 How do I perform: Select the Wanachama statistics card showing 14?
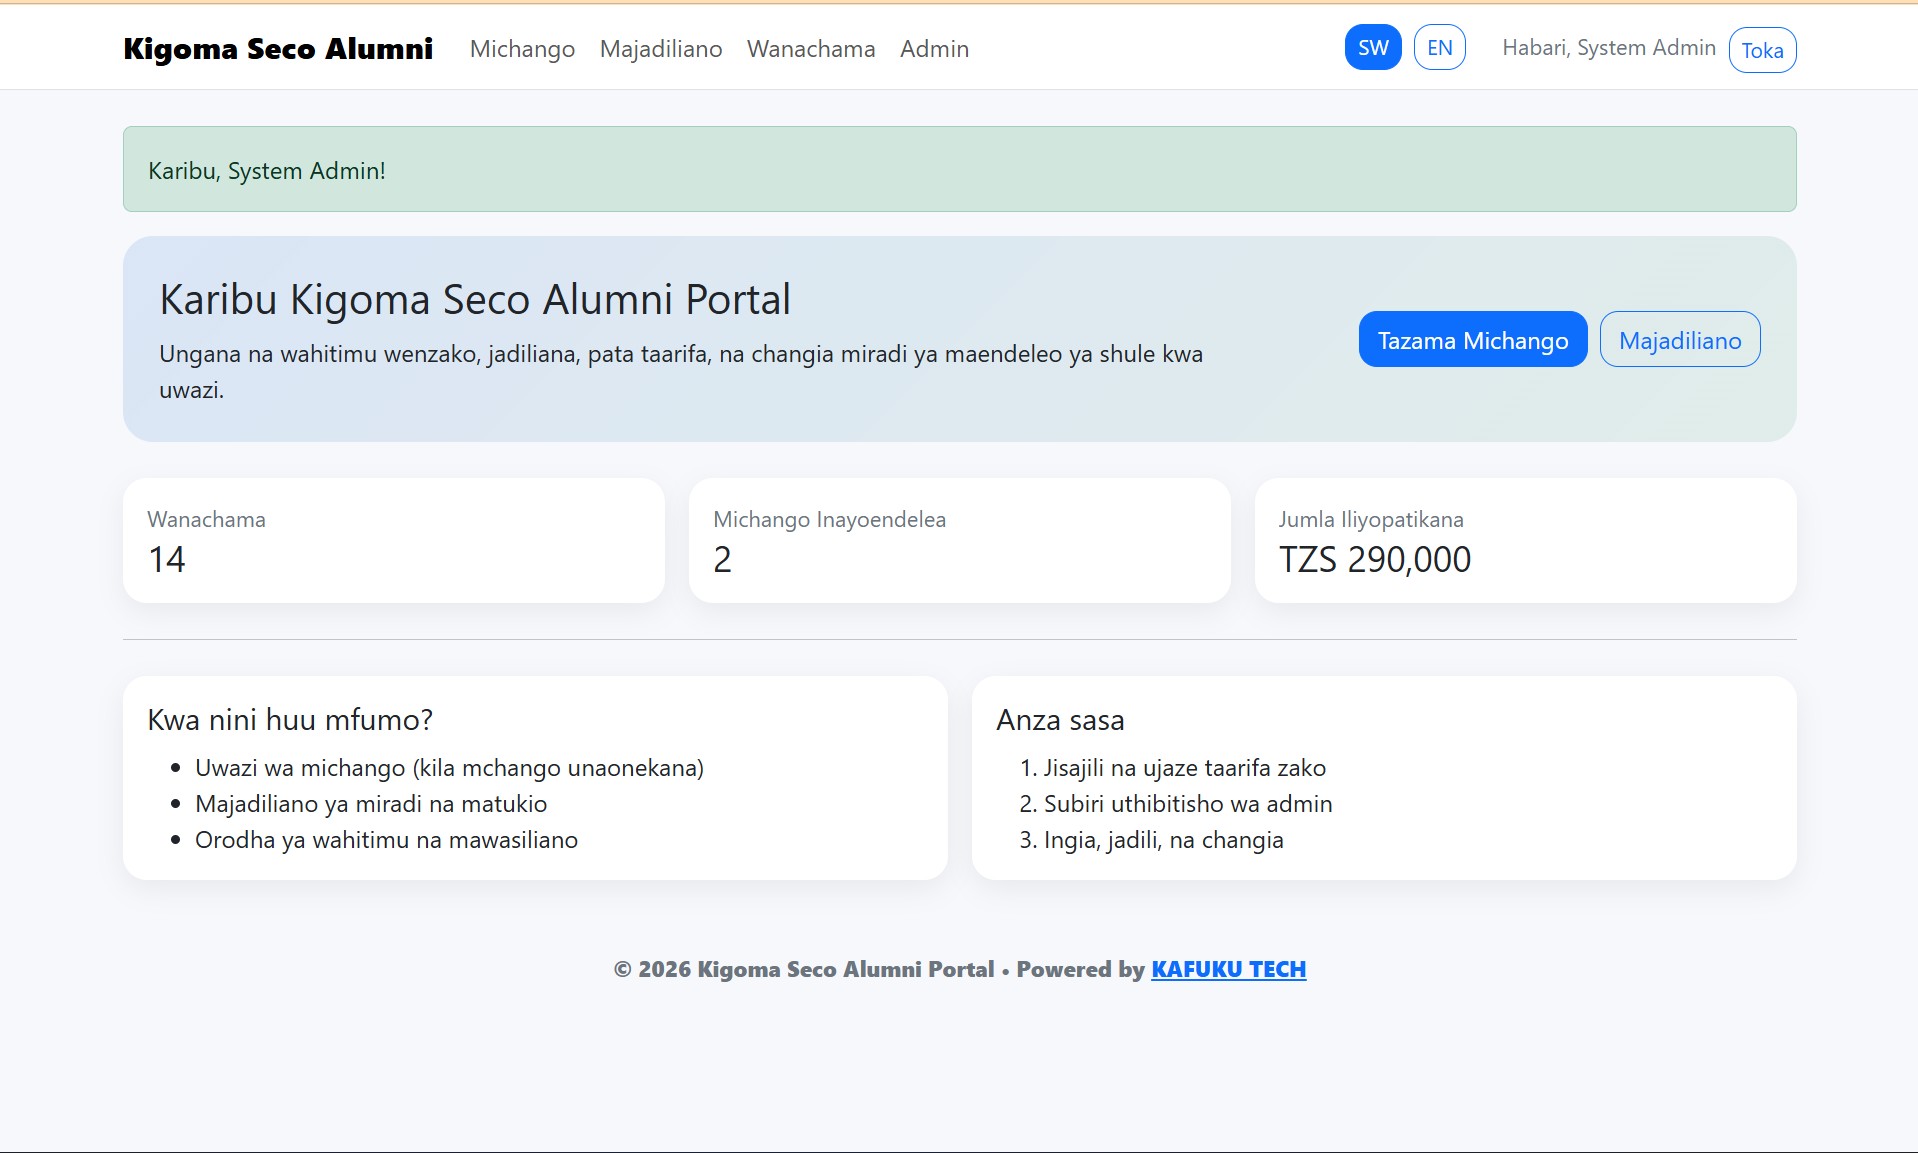[393, 540]
